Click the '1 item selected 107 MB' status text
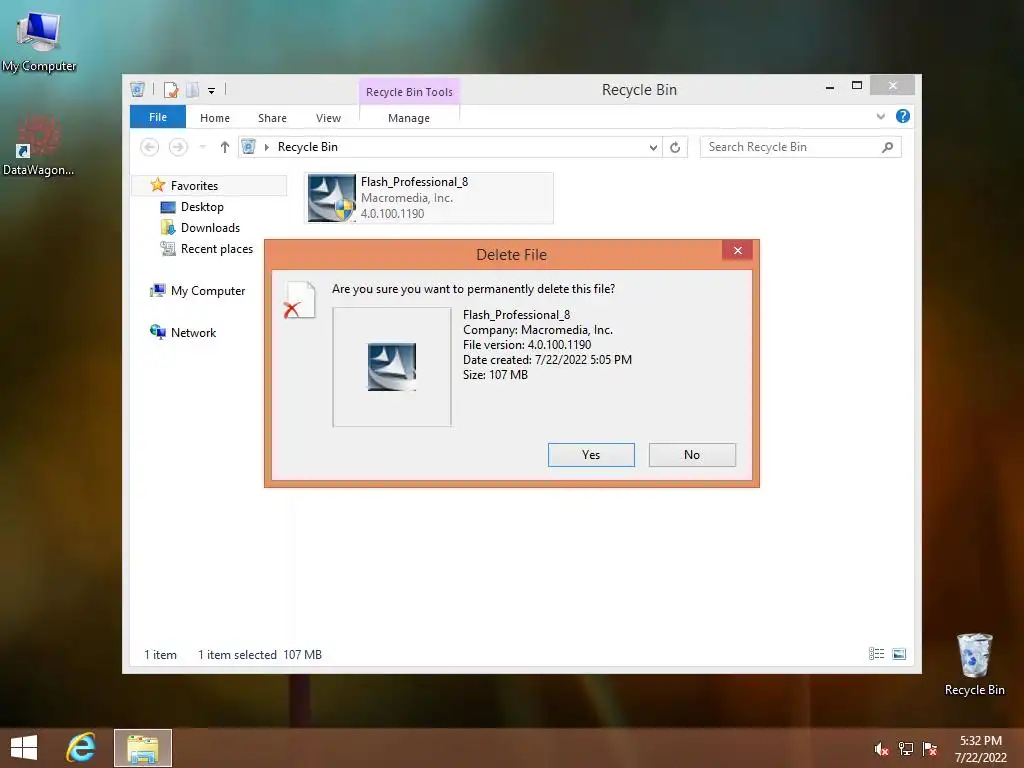The height and width of the screenshot is (768, 1024). pos(260,654)
